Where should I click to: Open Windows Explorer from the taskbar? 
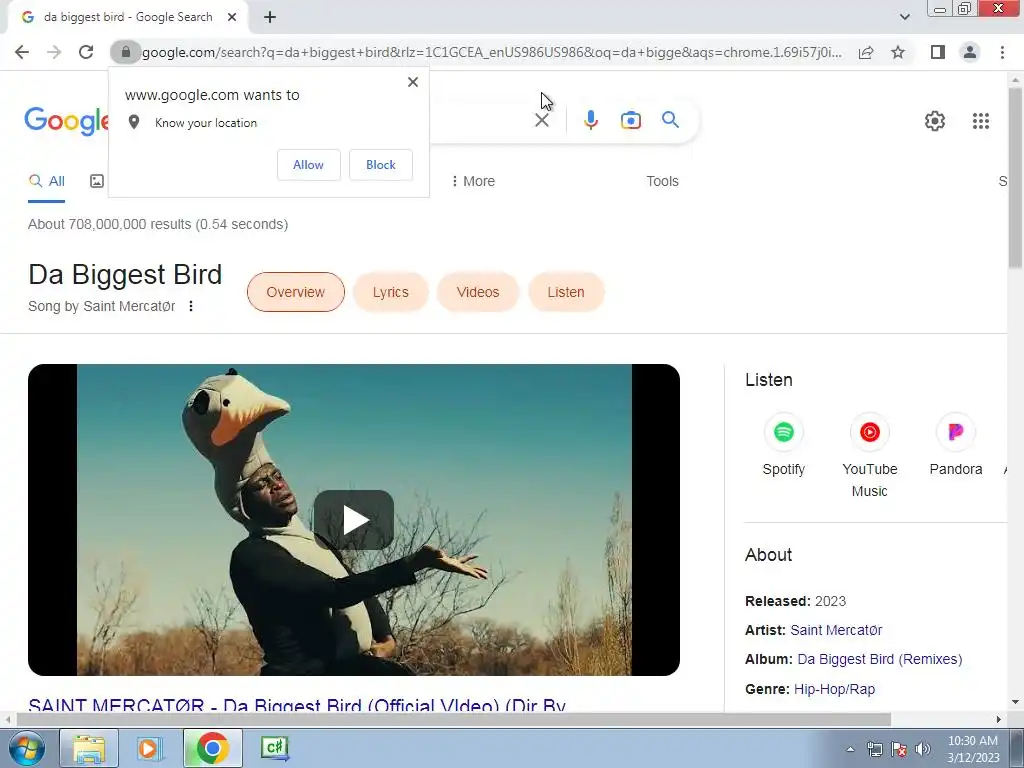pyautogui.click(x=89, y=748)
